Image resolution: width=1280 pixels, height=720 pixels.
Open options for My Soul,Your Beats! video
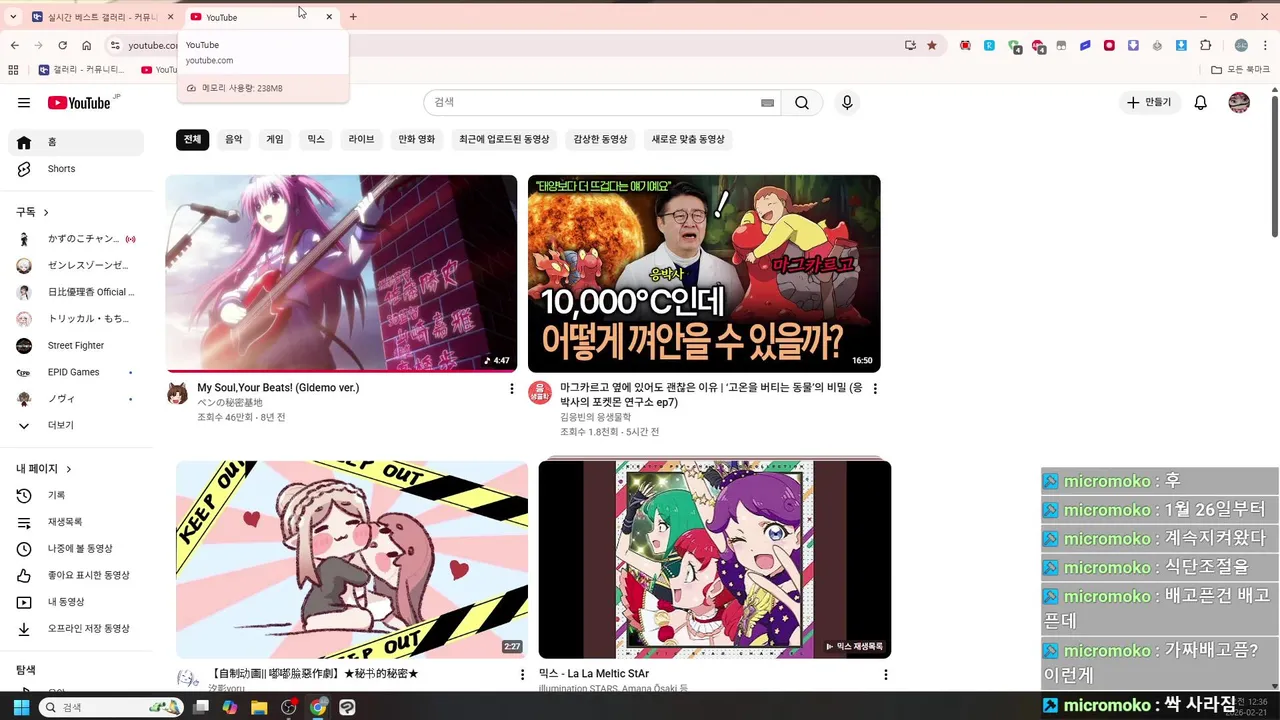pyautogui.click(x=512, y=389)
